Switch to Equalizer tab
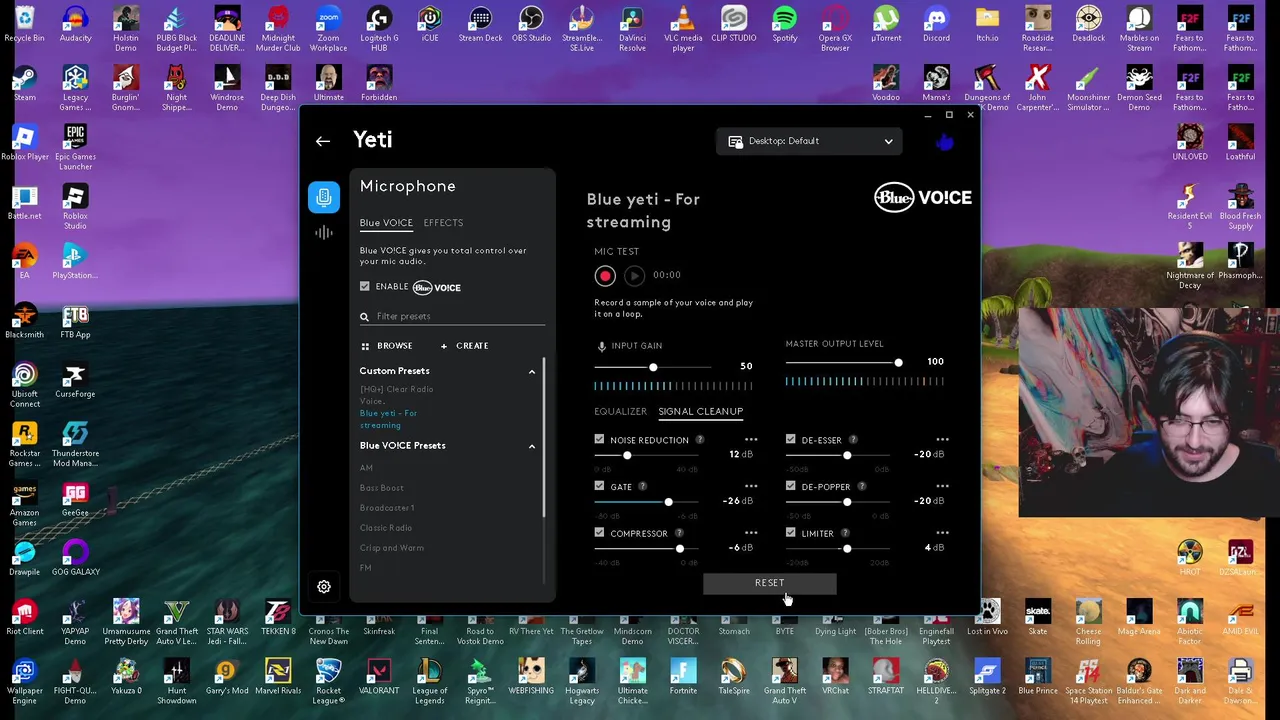Image resolution: width=1280 pixels, height=720 pixels. pyautogui.click(x=620, y=412)
